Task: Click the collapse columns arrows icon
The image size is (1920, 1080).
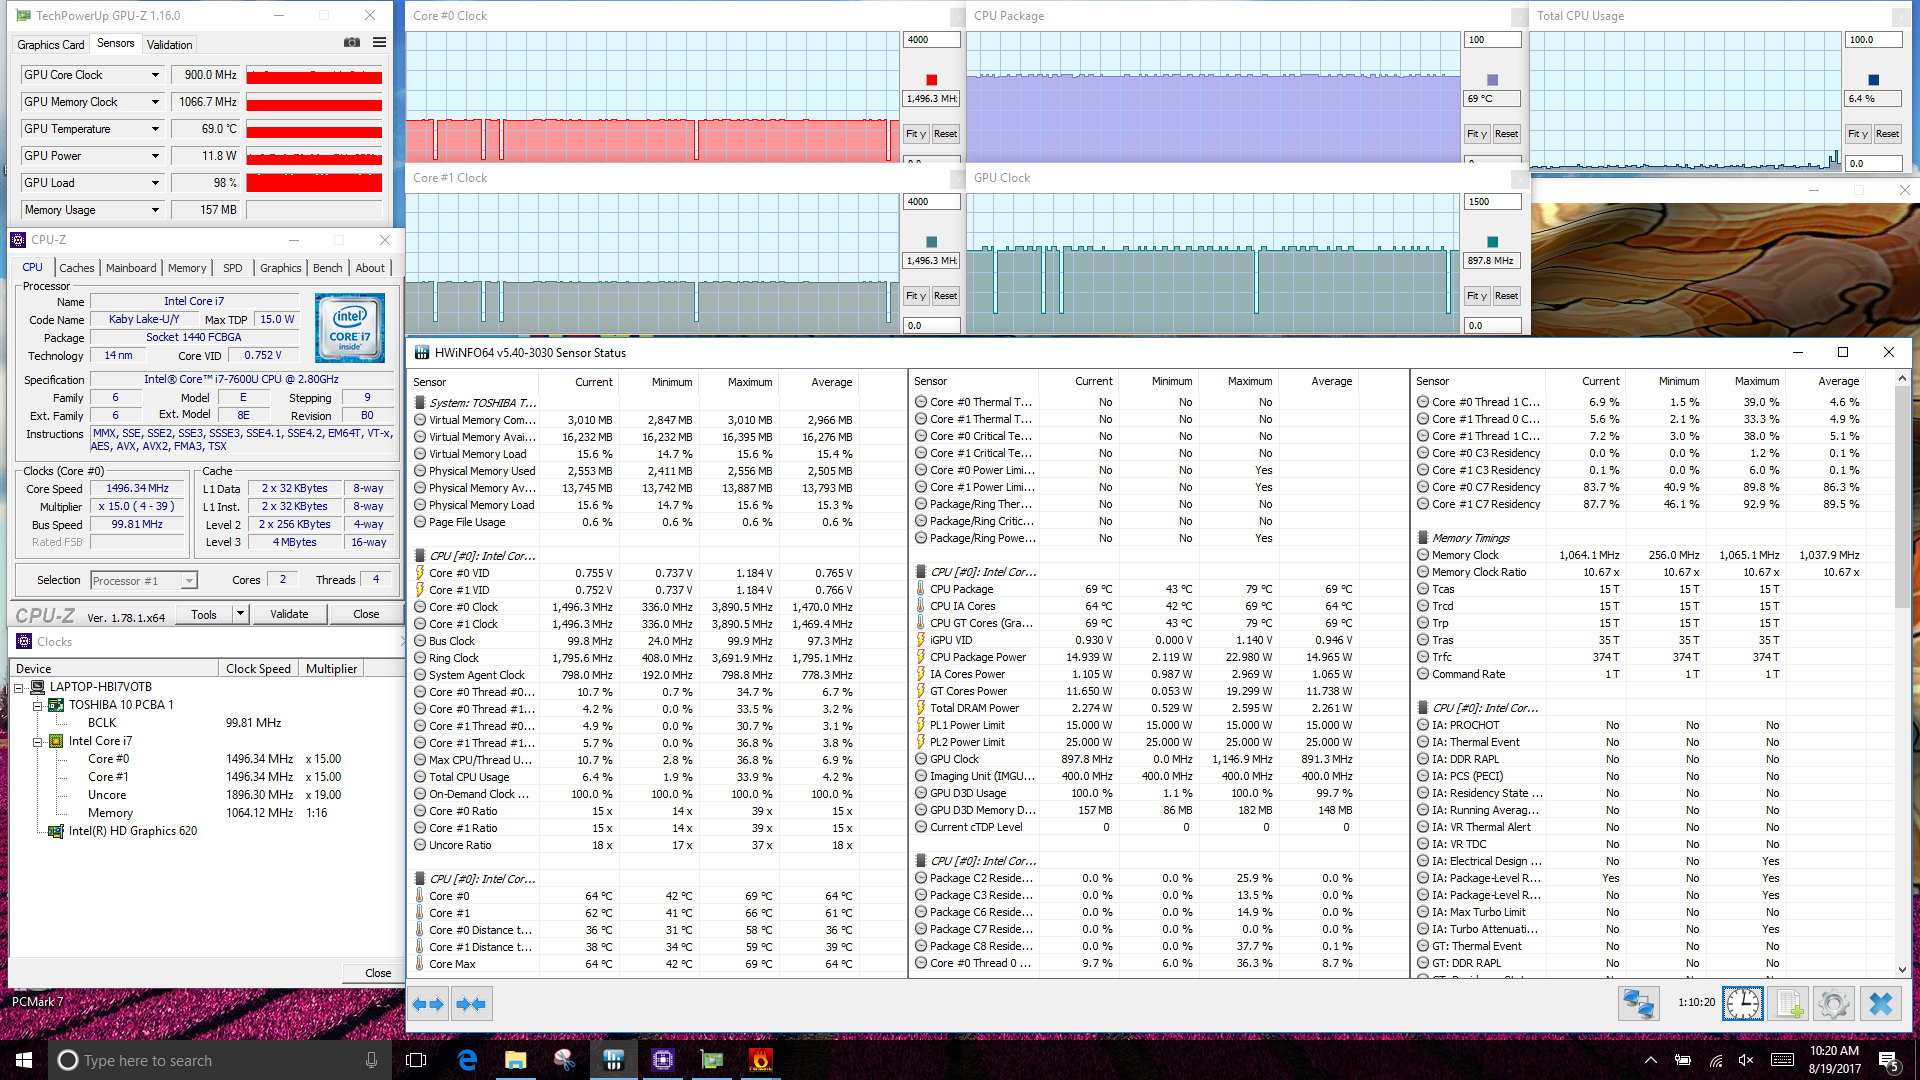Action: point(471,1004)
